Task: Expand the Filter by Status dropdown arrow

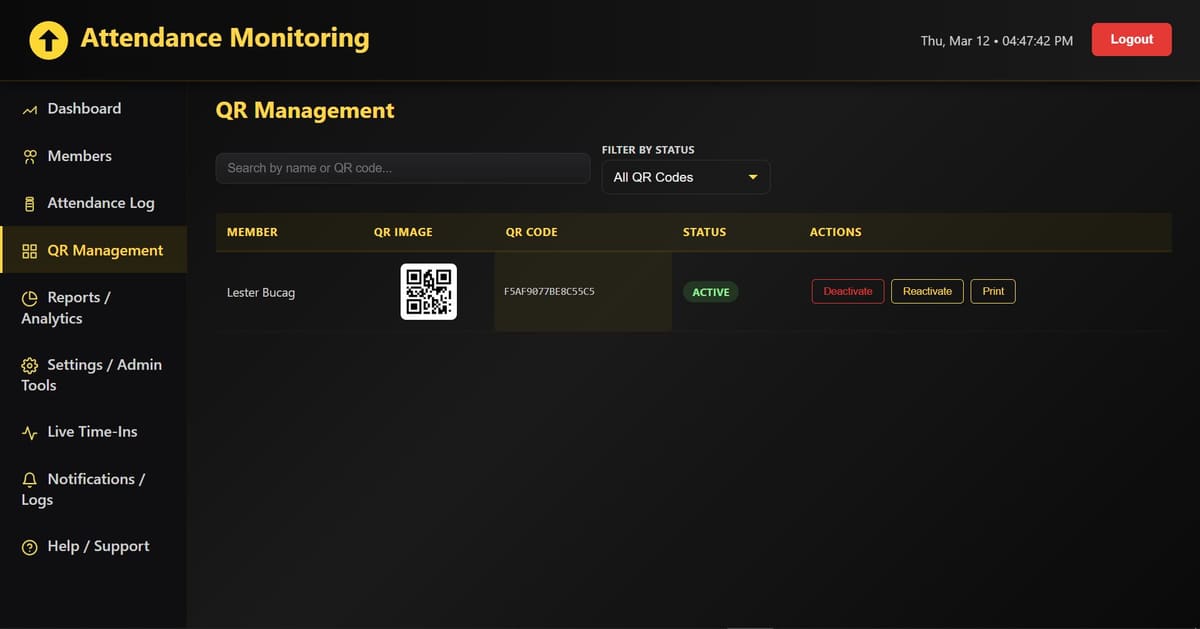Action: point(752,177)
